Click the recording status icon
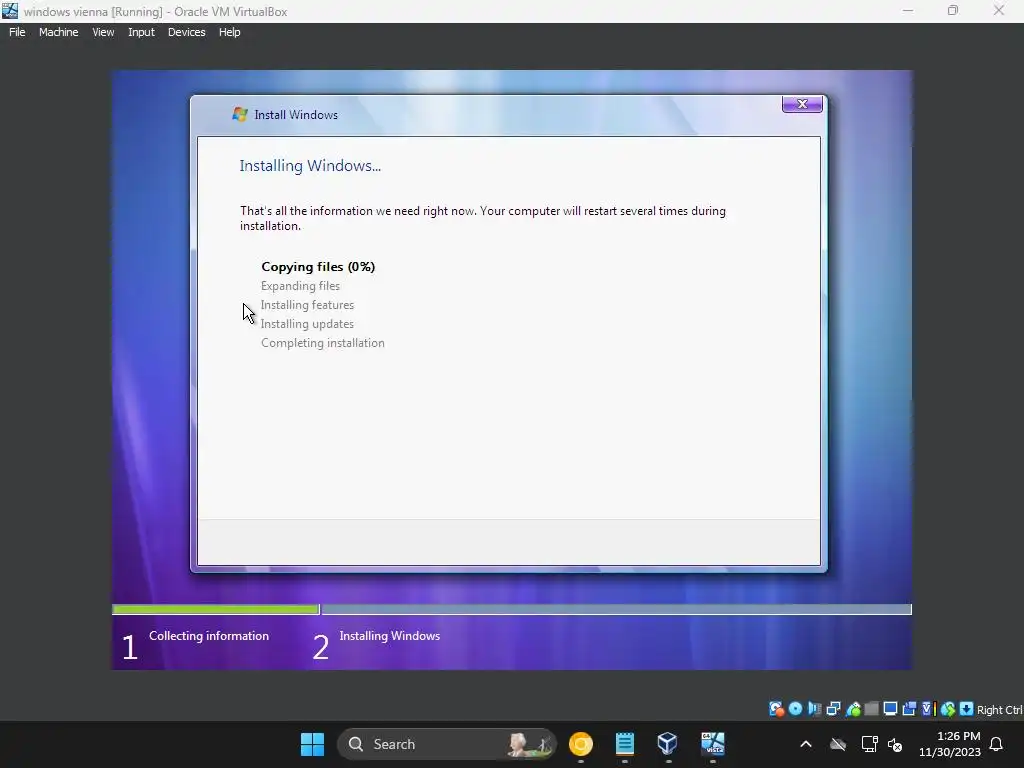The width and height of the screenshot is (1024, 768). click(x=909, y=709)
